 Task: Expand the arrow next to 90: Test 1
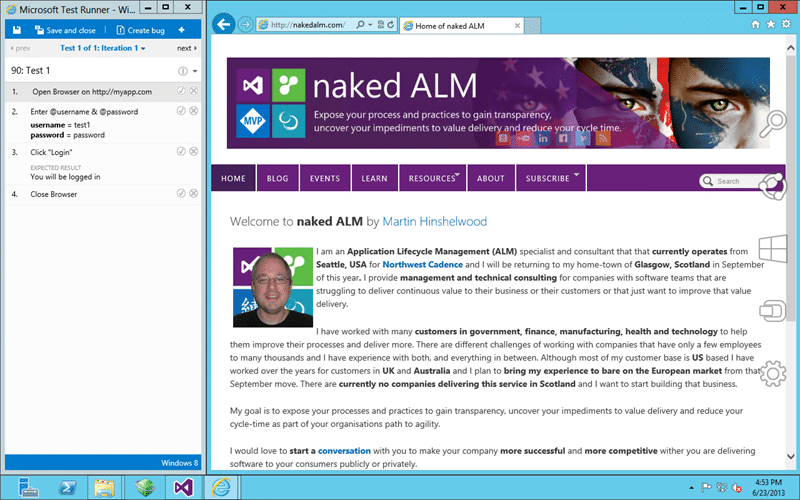point(195,71)
